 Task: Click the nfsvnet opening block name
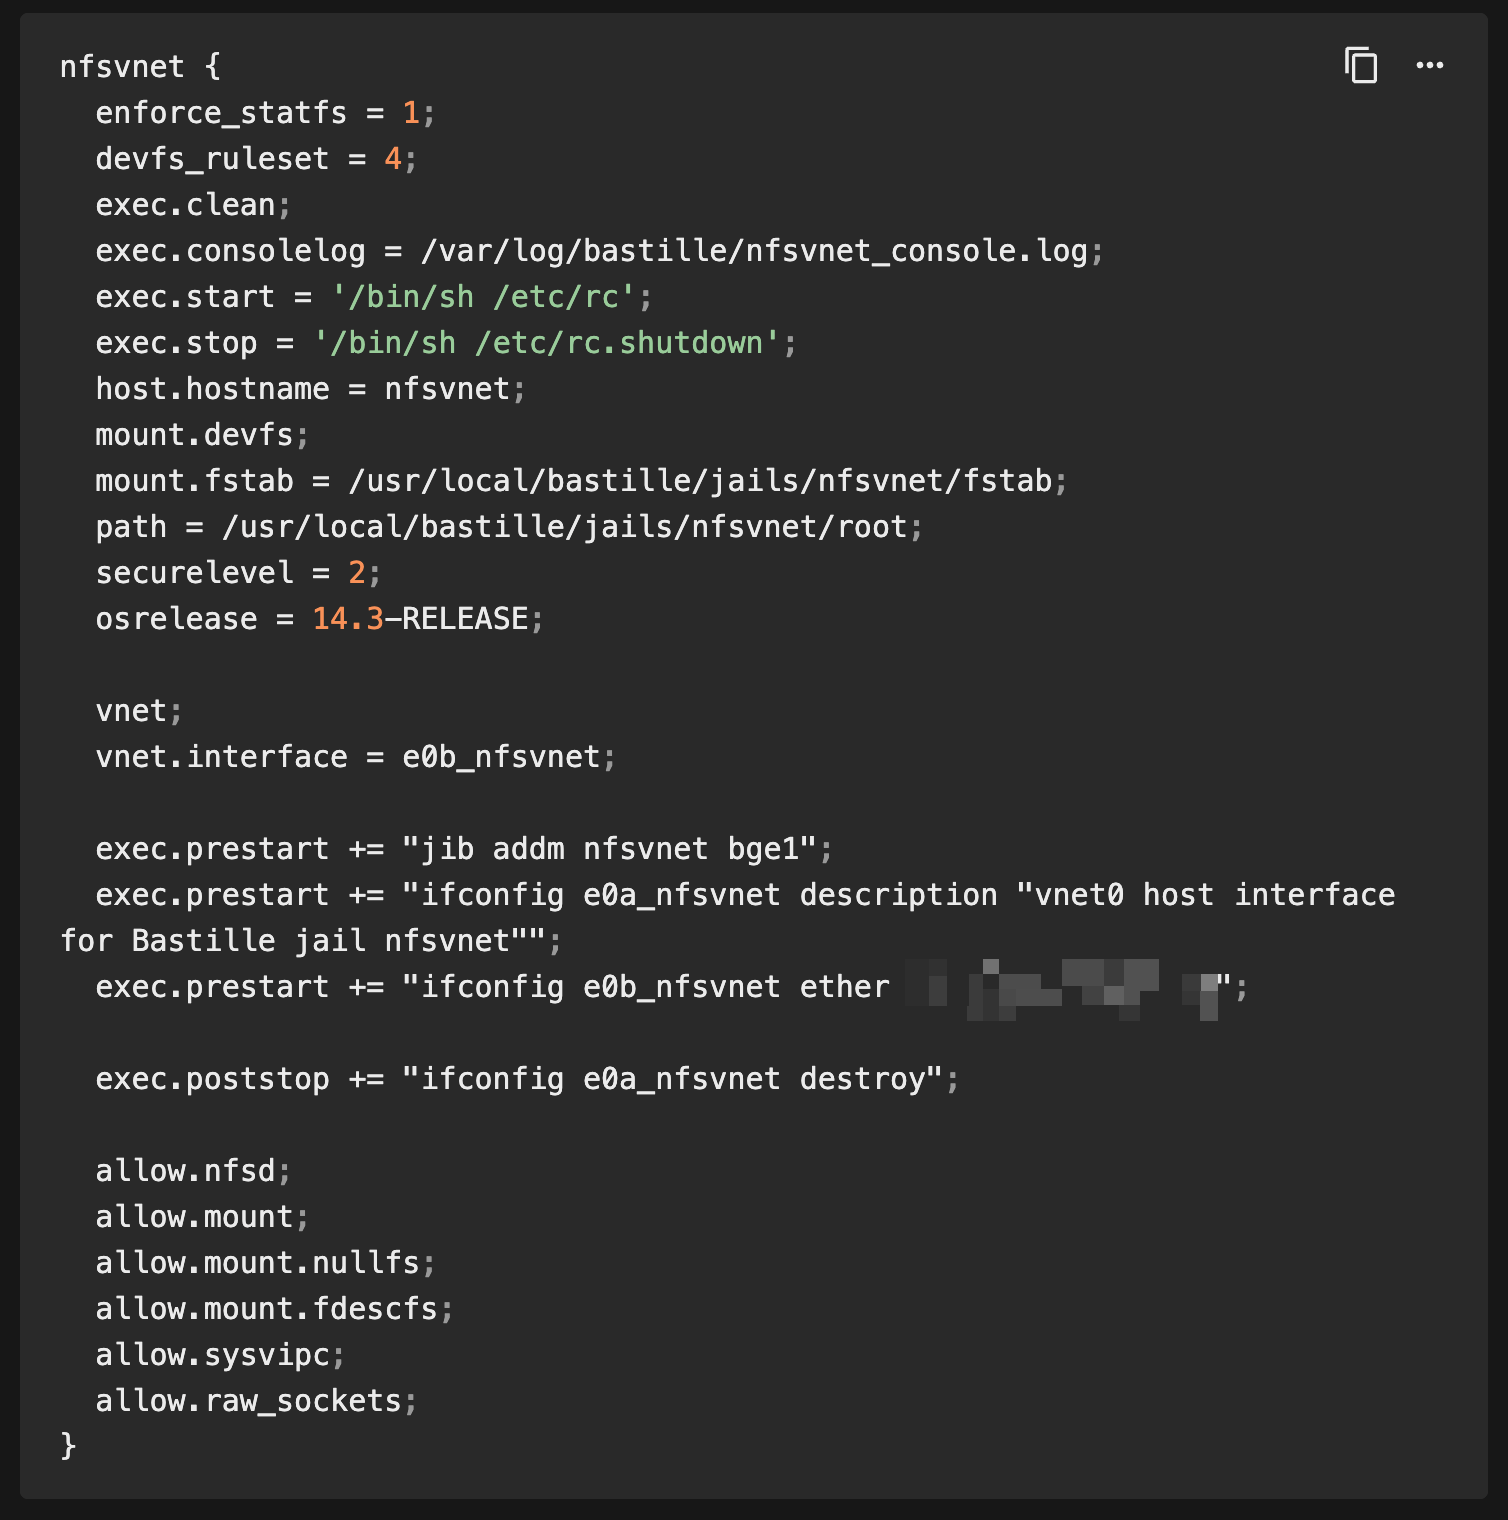[x=121, y=67]
